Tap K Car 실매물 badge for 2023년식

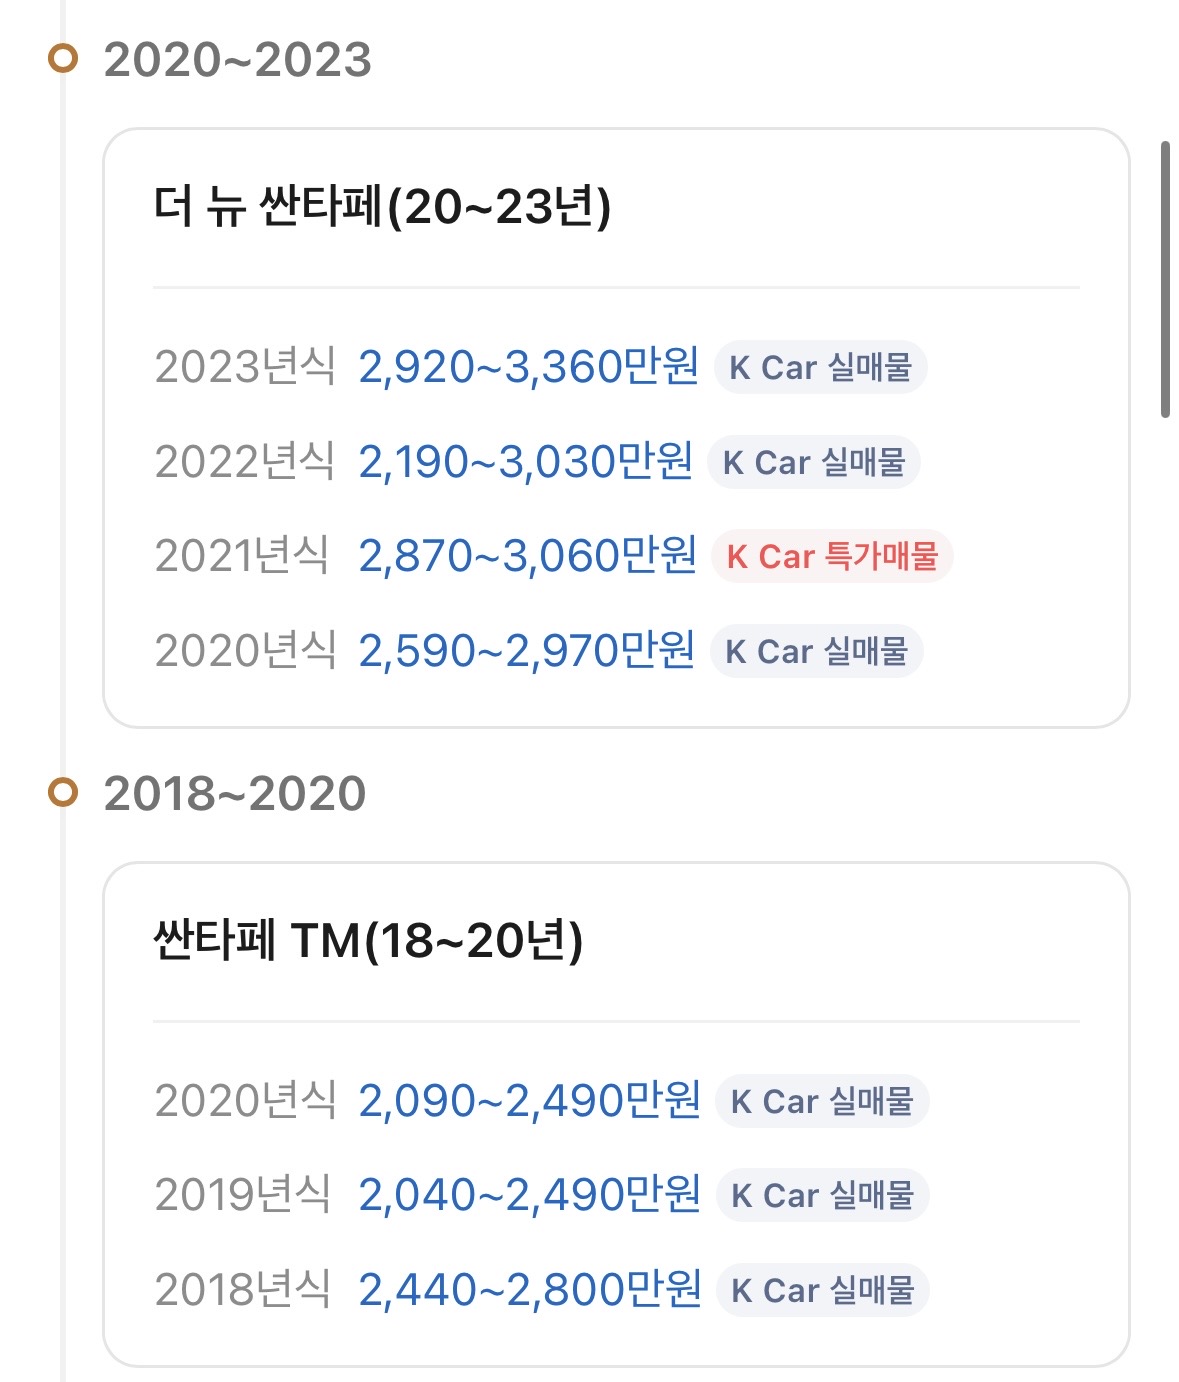[820, 367]
